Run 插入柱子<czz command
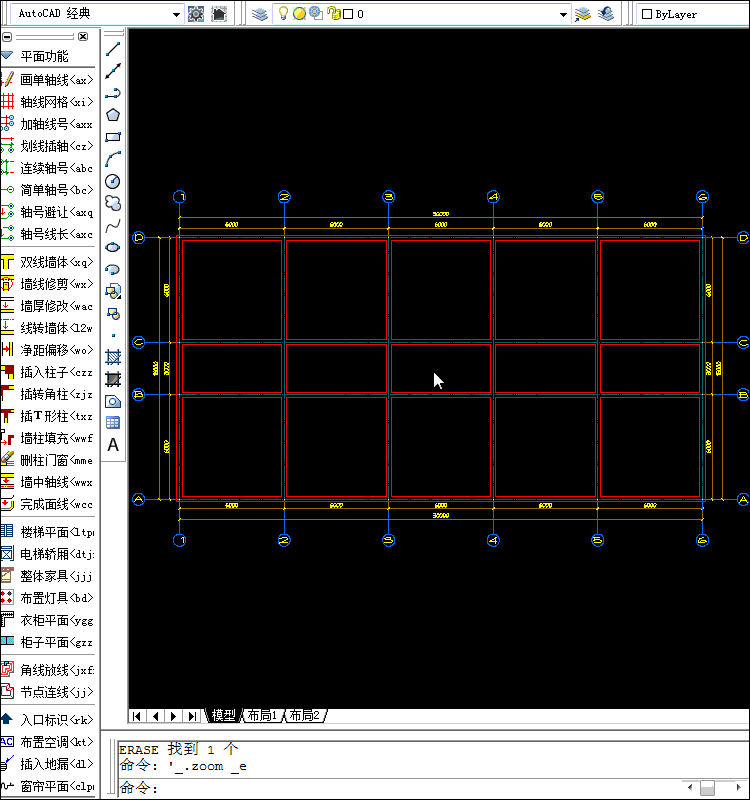 48,372
